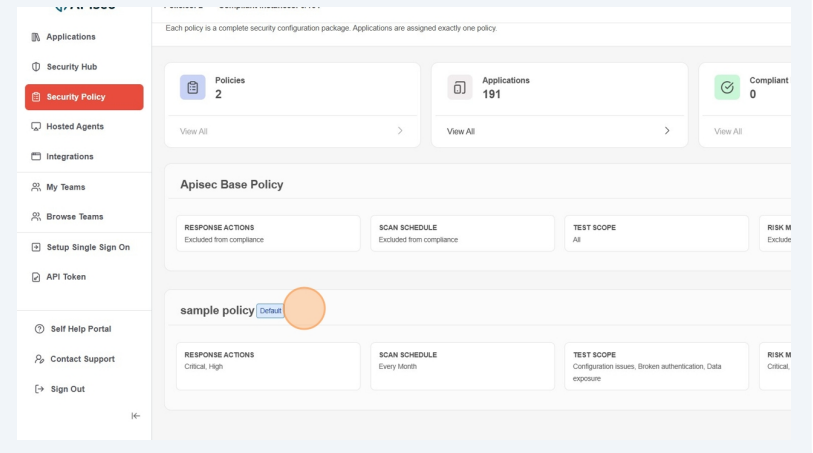Open the Security Policy menu item

(84, 97)
